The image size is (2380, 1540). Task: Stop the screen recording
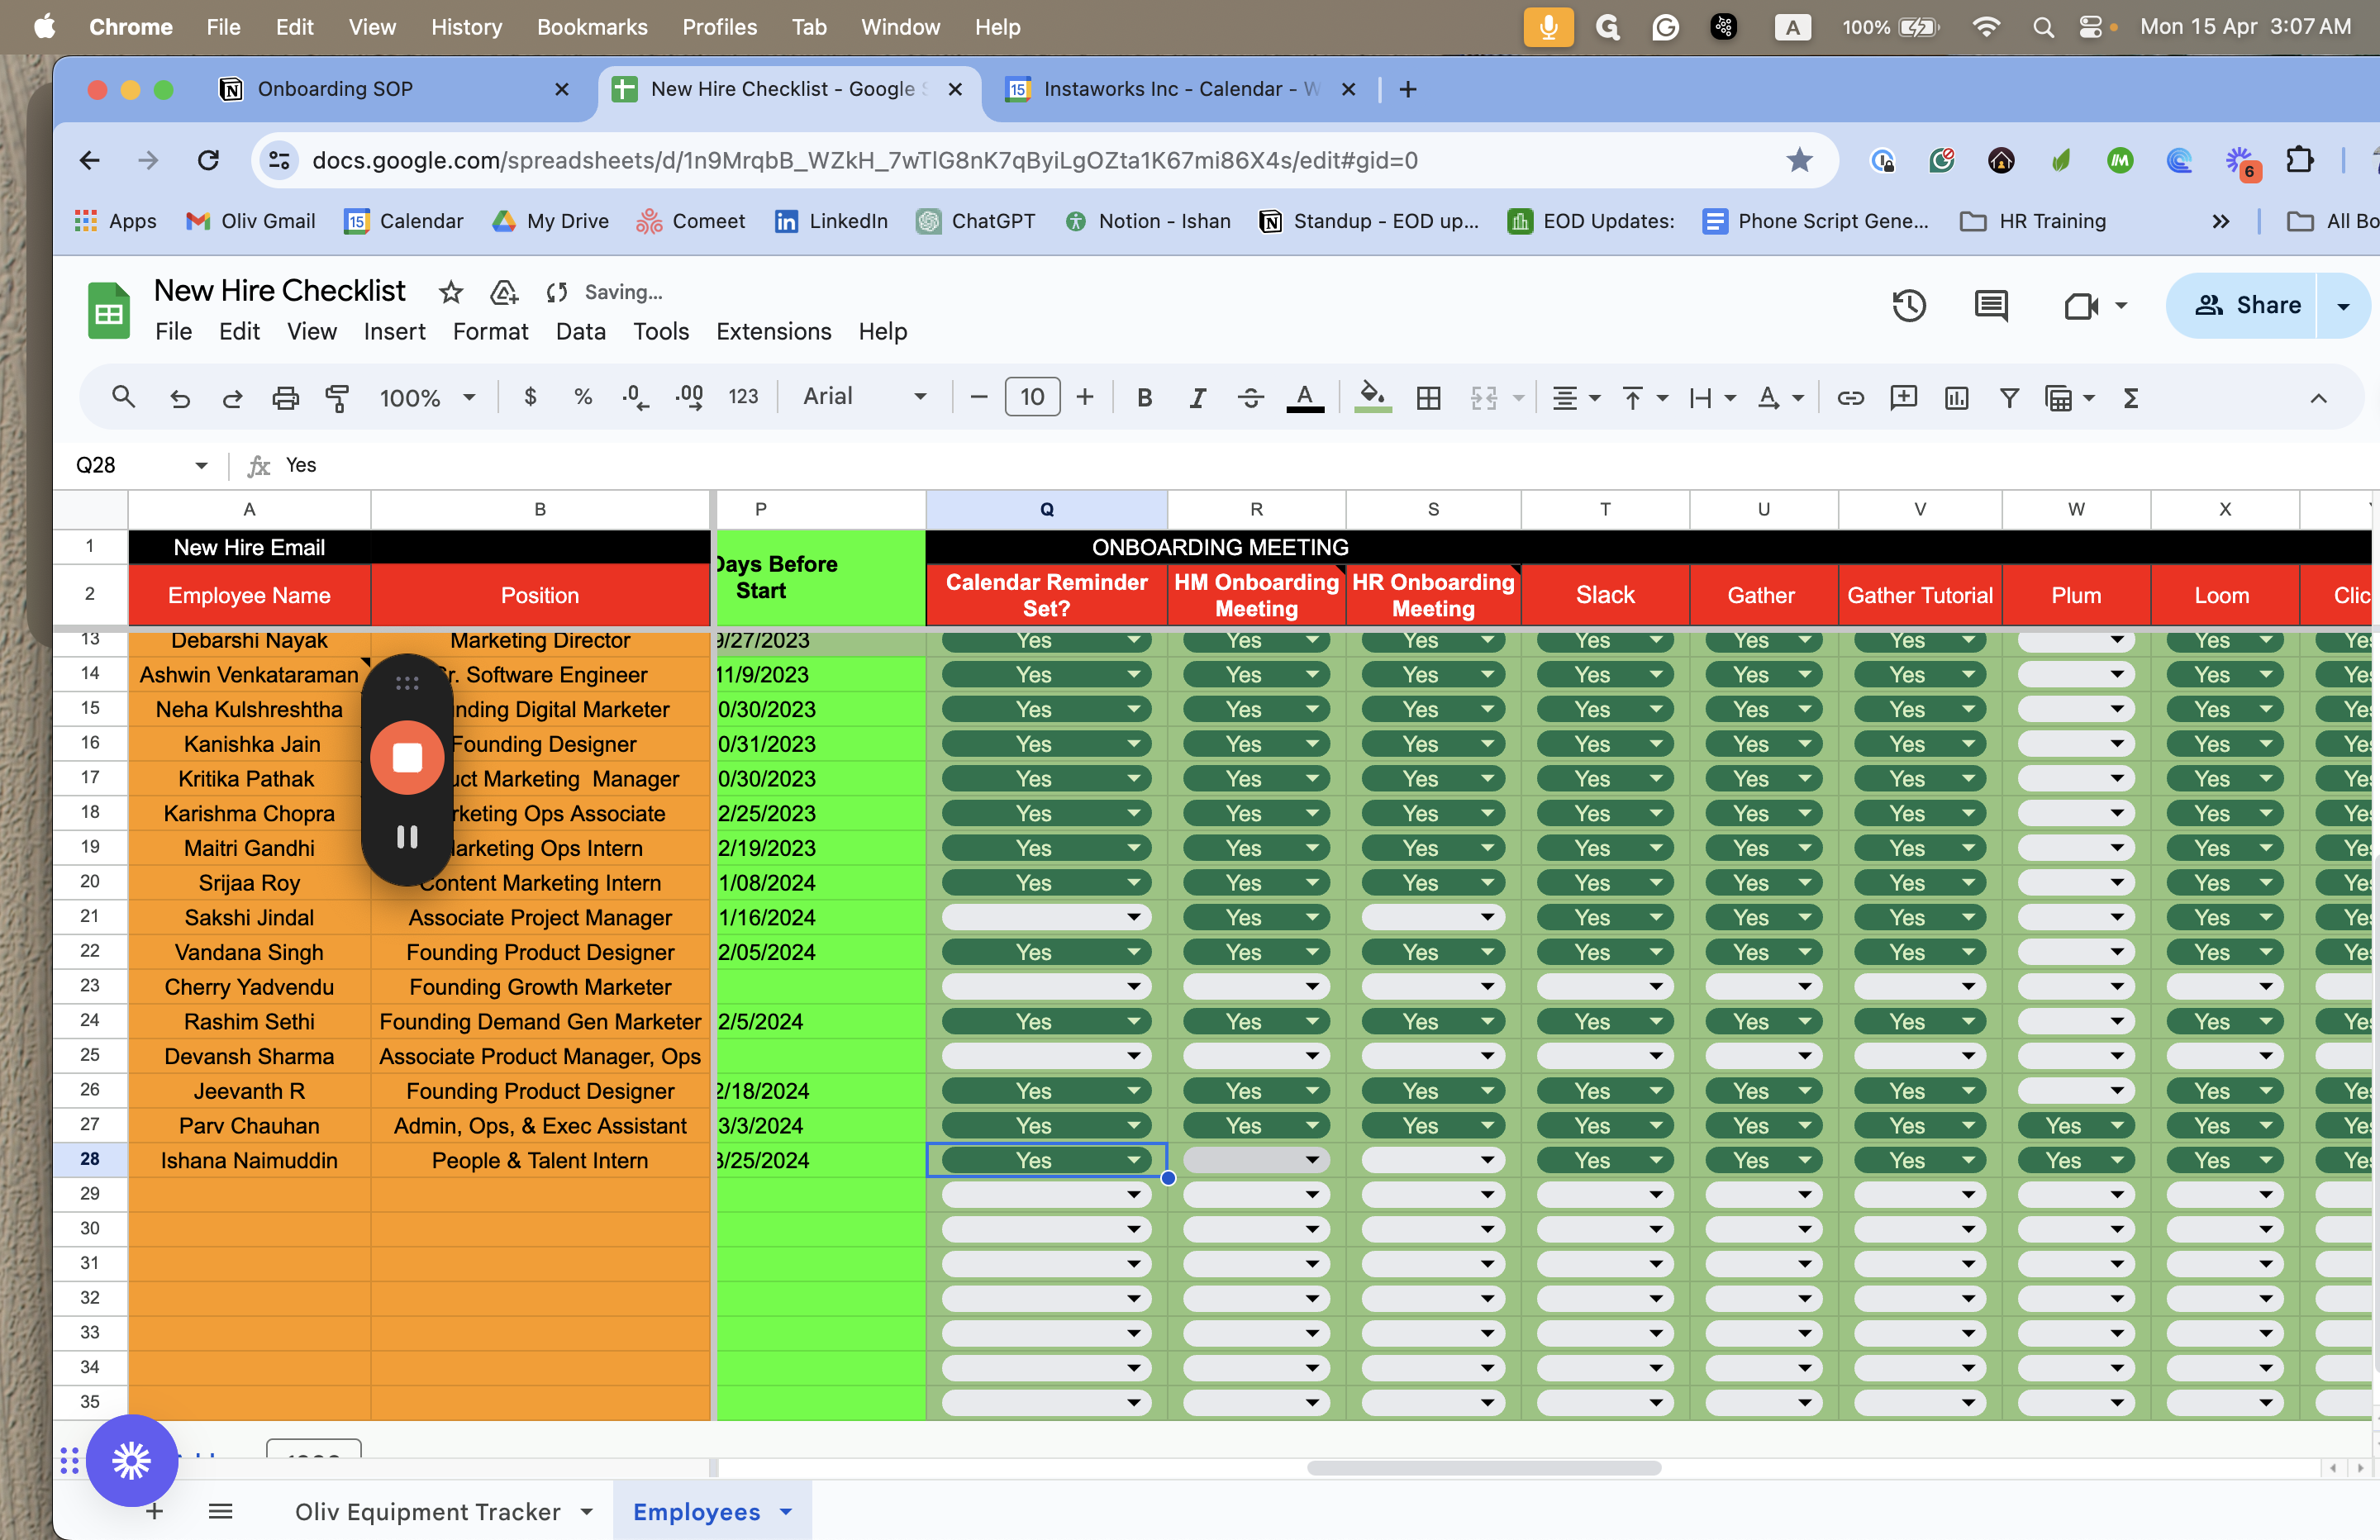click(407, 758)
